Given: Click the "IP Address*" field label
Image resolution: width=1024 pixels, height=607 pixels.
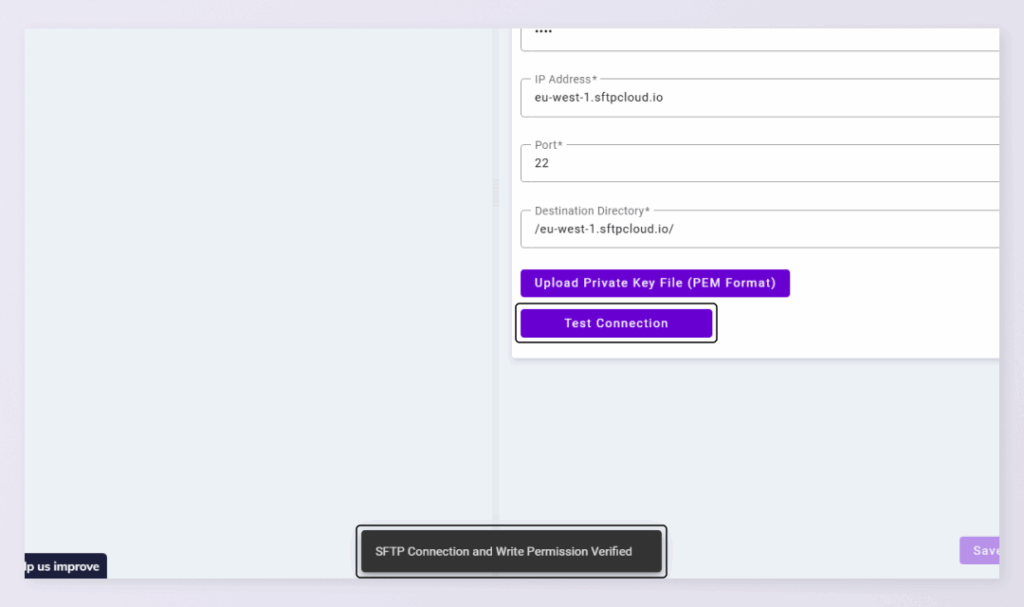Looking at the screenshot, I should 566,79.
